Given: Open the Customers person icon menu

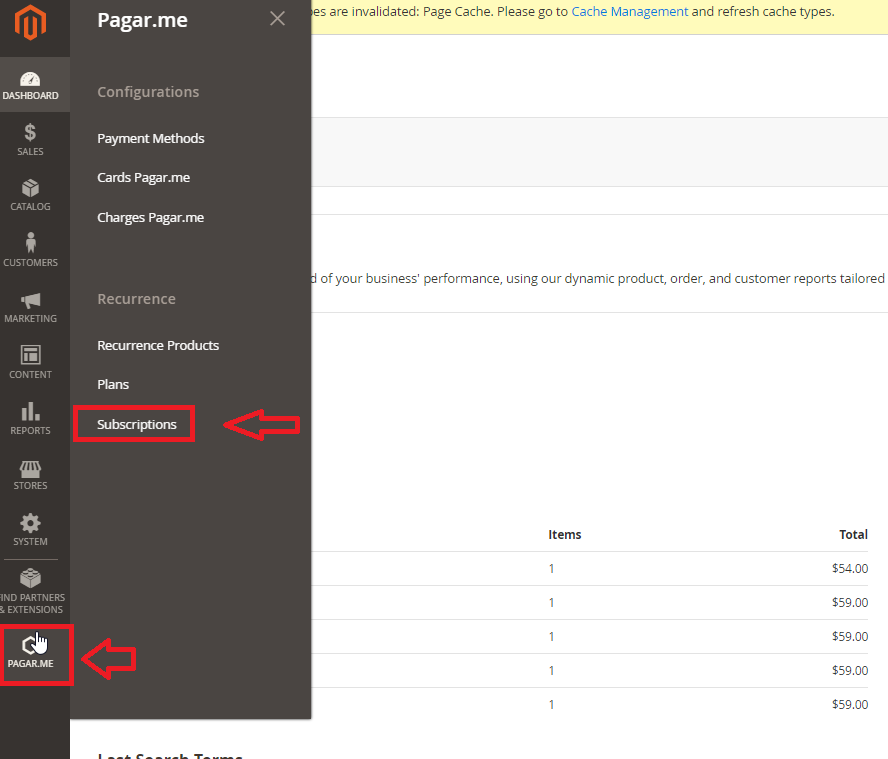Looking at the screenshot, I should (x=31, y=251).
